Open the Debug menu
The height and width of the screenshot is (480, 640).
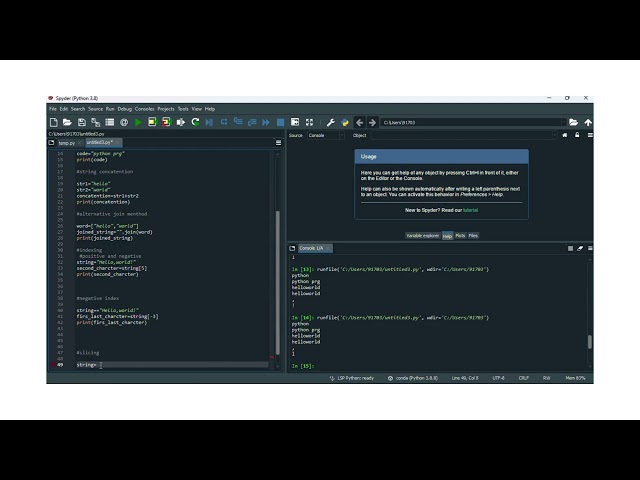coord(124,109)
